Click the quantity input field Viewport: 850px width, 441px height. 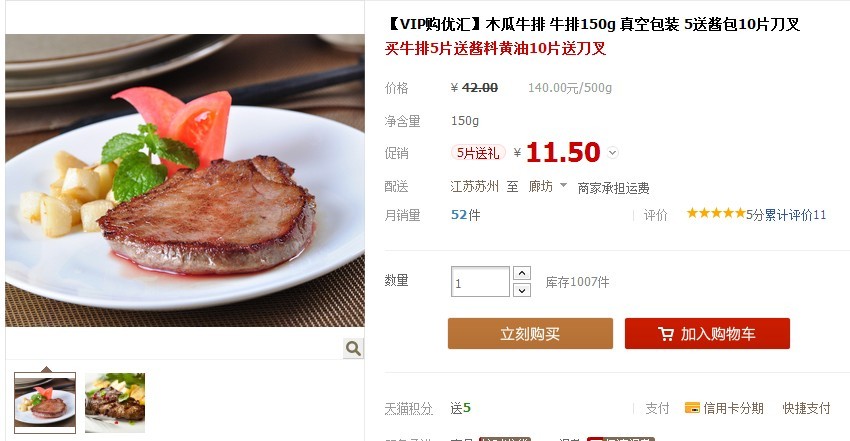pos(480,282)
